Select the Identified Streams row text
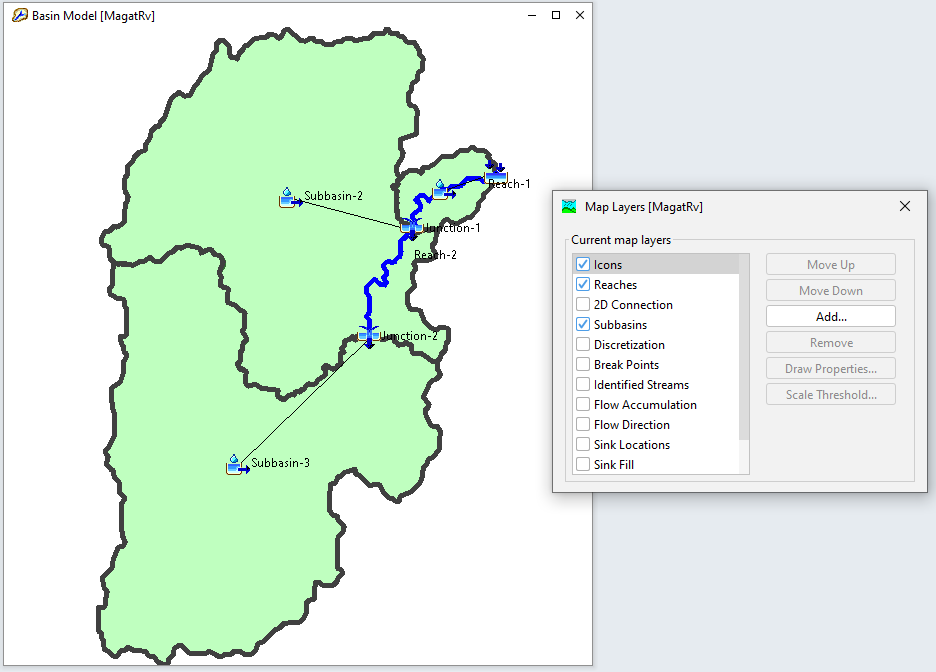This screenshot has width=936, height=672. 641,384
